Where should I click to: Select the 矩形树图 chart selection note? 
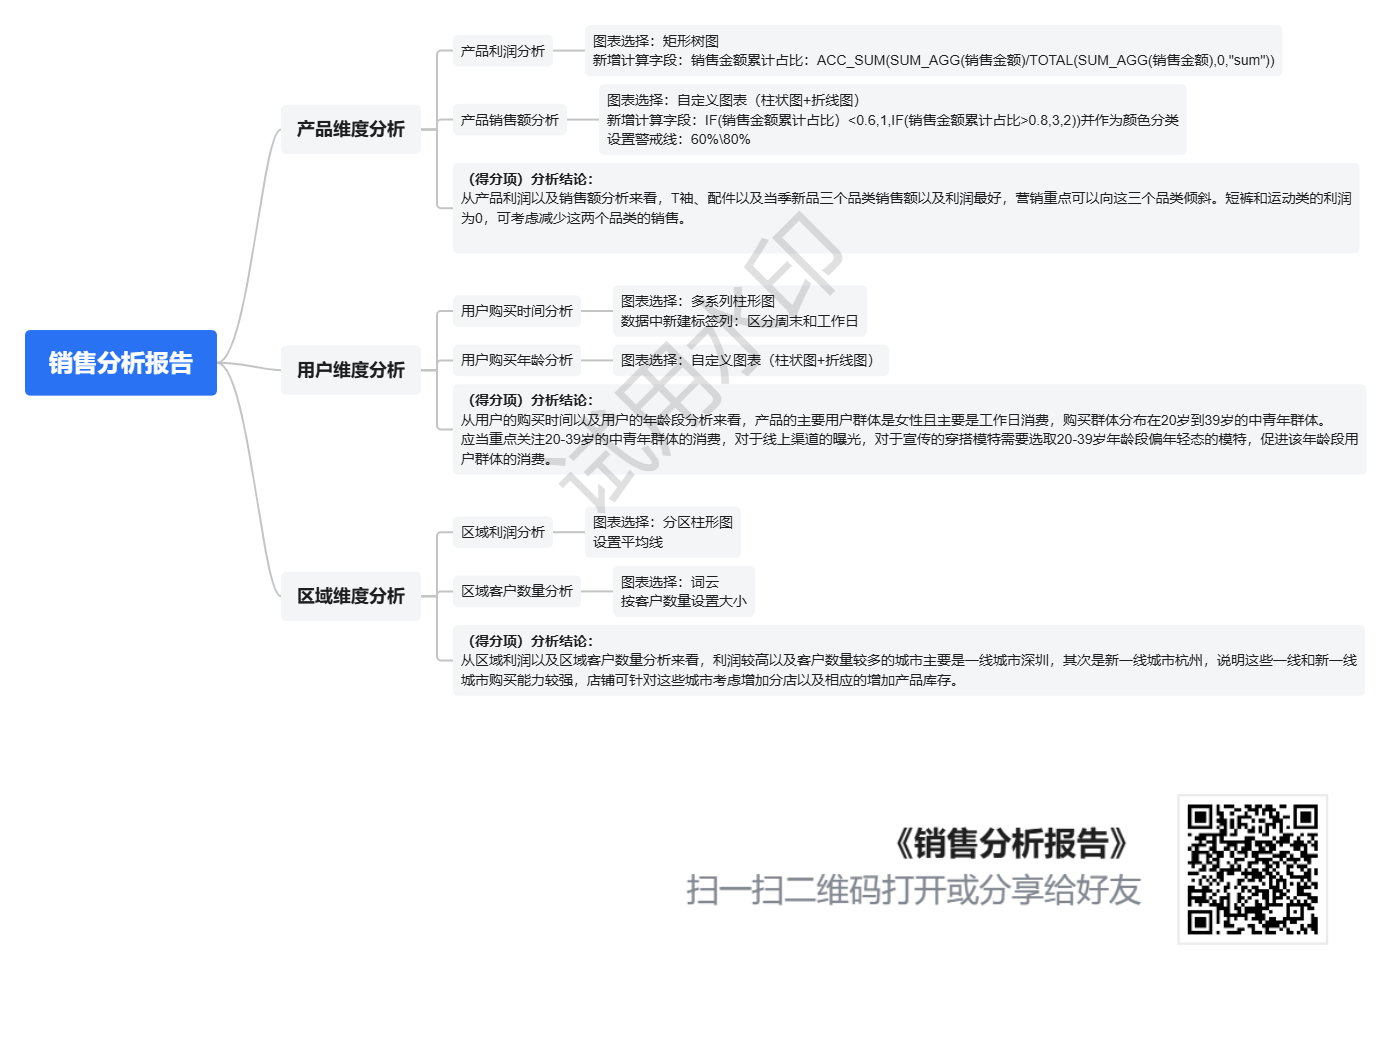pyautogui.click(x=932, y=51)
